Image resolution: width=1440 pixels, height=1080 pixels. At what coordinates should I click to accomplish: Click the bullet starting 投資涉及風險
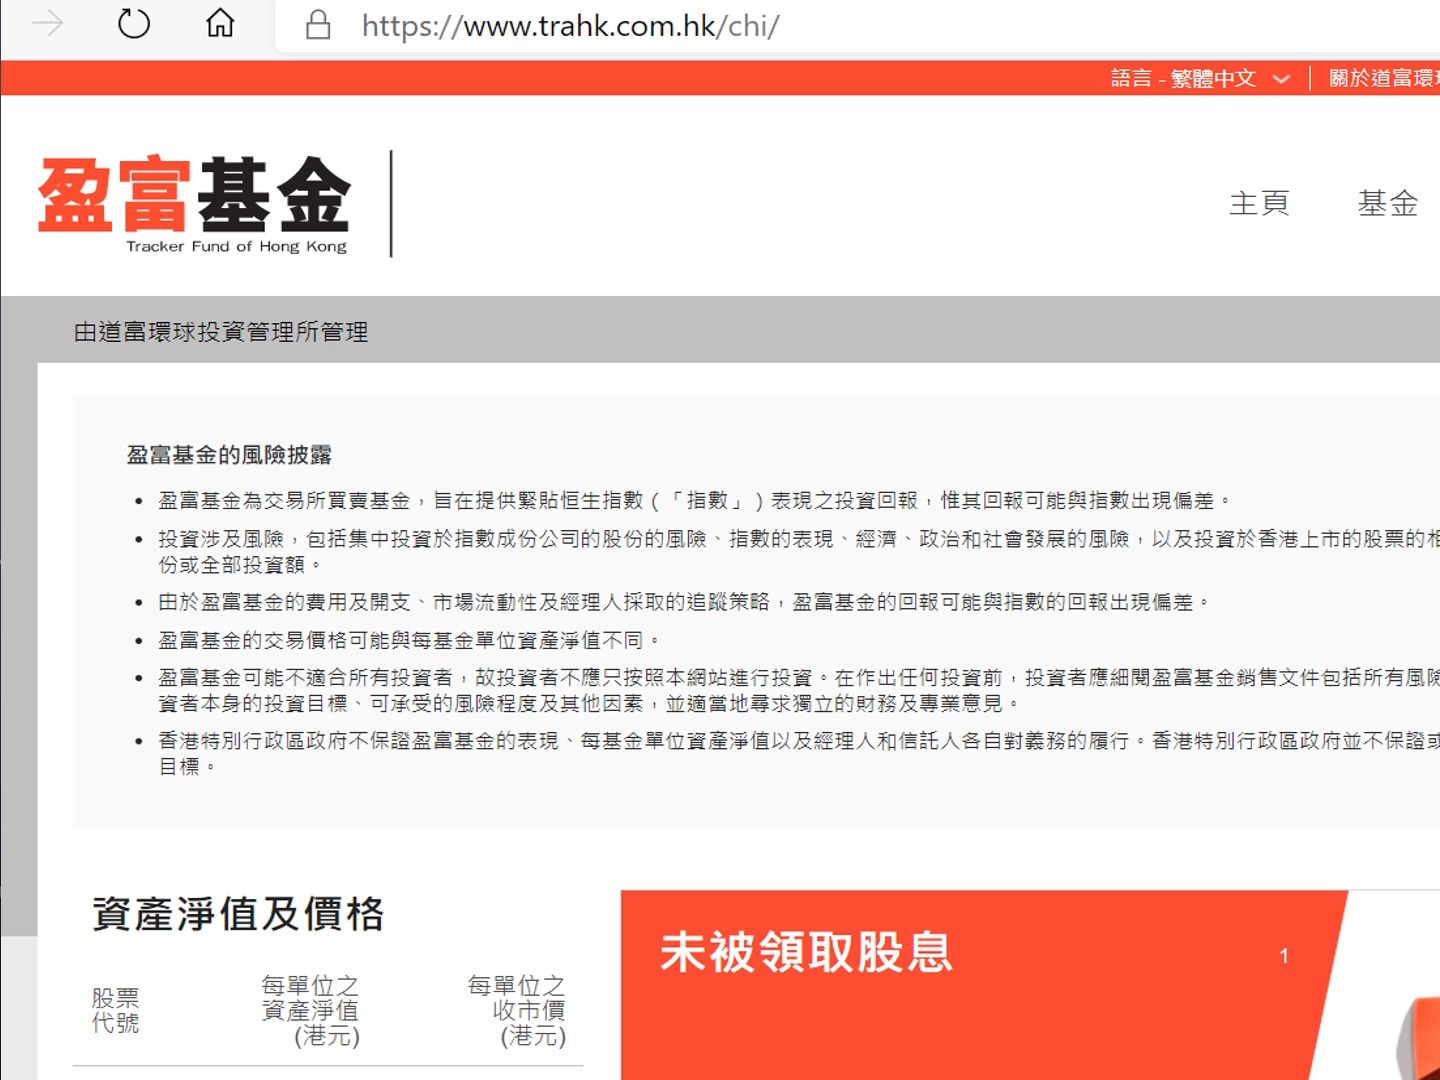pyautogui.click(x=799, y=552)
